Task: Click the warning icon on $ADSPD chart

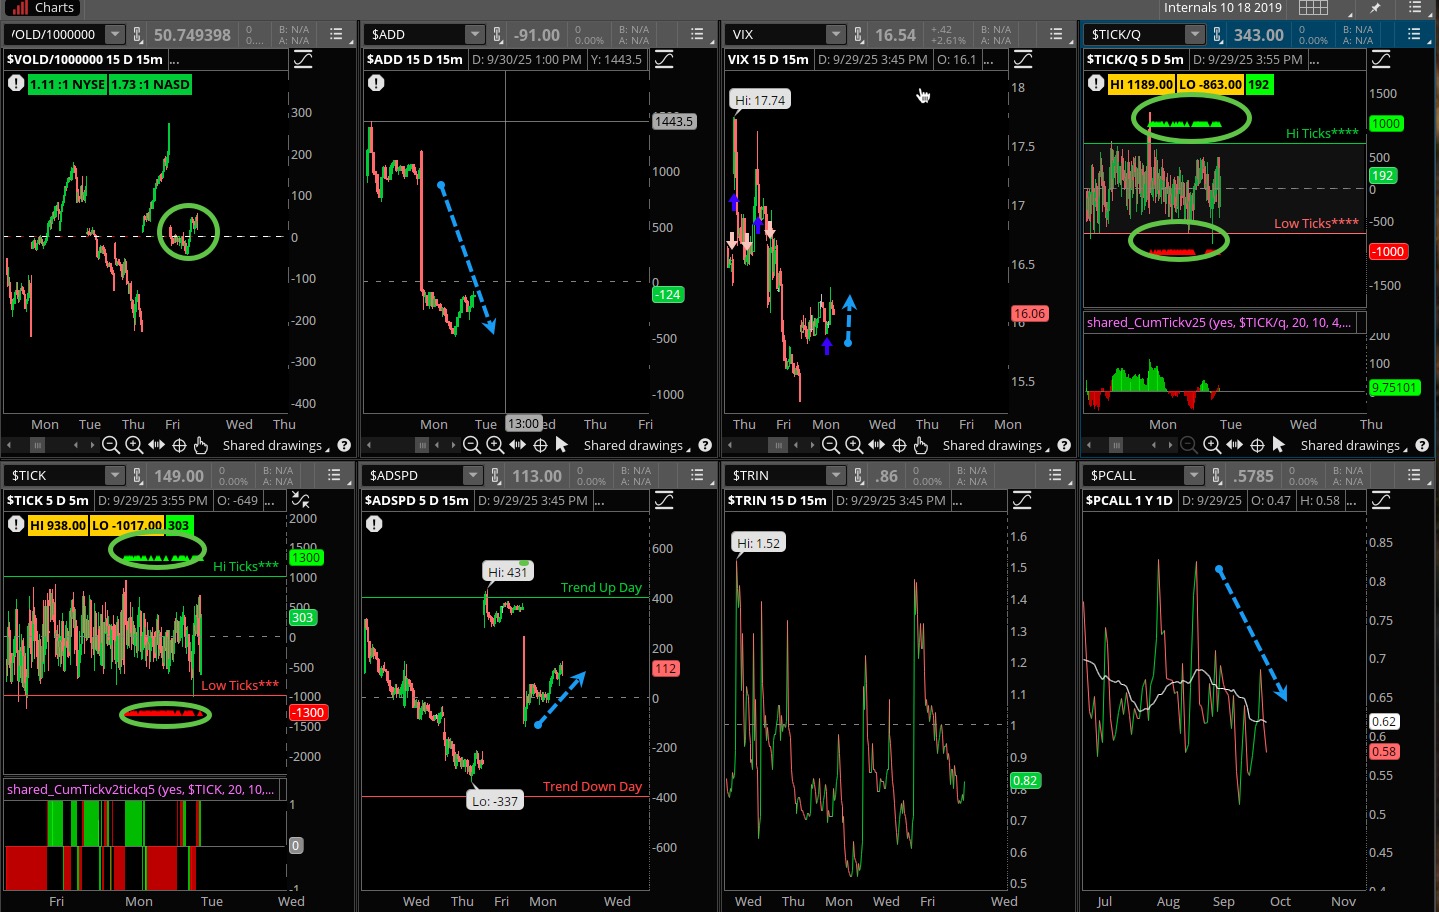Action: [374, 524]
